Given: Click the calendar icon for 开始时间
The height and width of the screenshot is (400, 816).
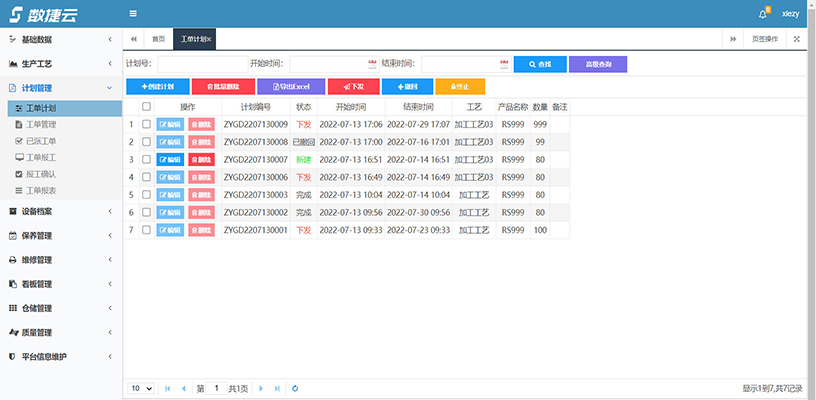Looking at the screenshot, I should click(x=372, y=64).
